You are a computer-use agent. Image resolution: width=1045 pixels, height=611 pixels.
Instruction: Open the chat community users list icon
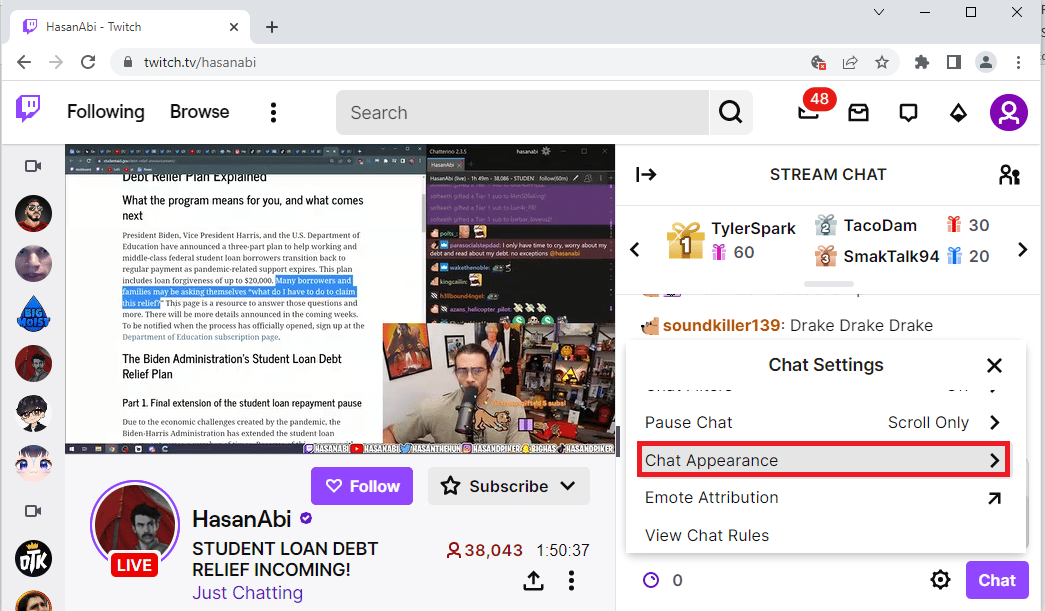coord(1009,175)
